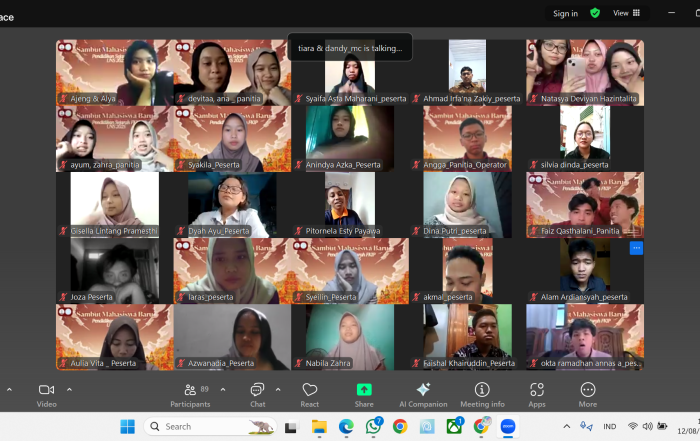700x441 pixels.
Task: Open WhatsApp from the taskbar
Action: [x=373, y=427]
